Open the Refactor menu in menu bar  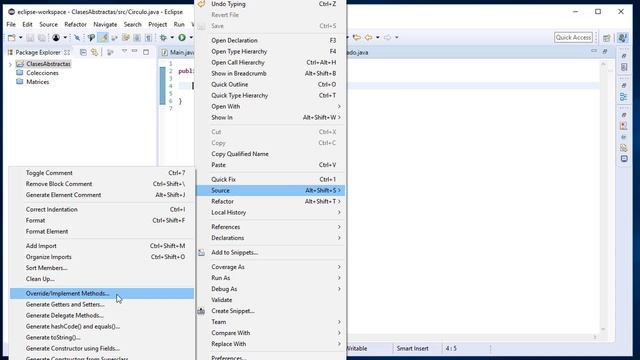76,24
